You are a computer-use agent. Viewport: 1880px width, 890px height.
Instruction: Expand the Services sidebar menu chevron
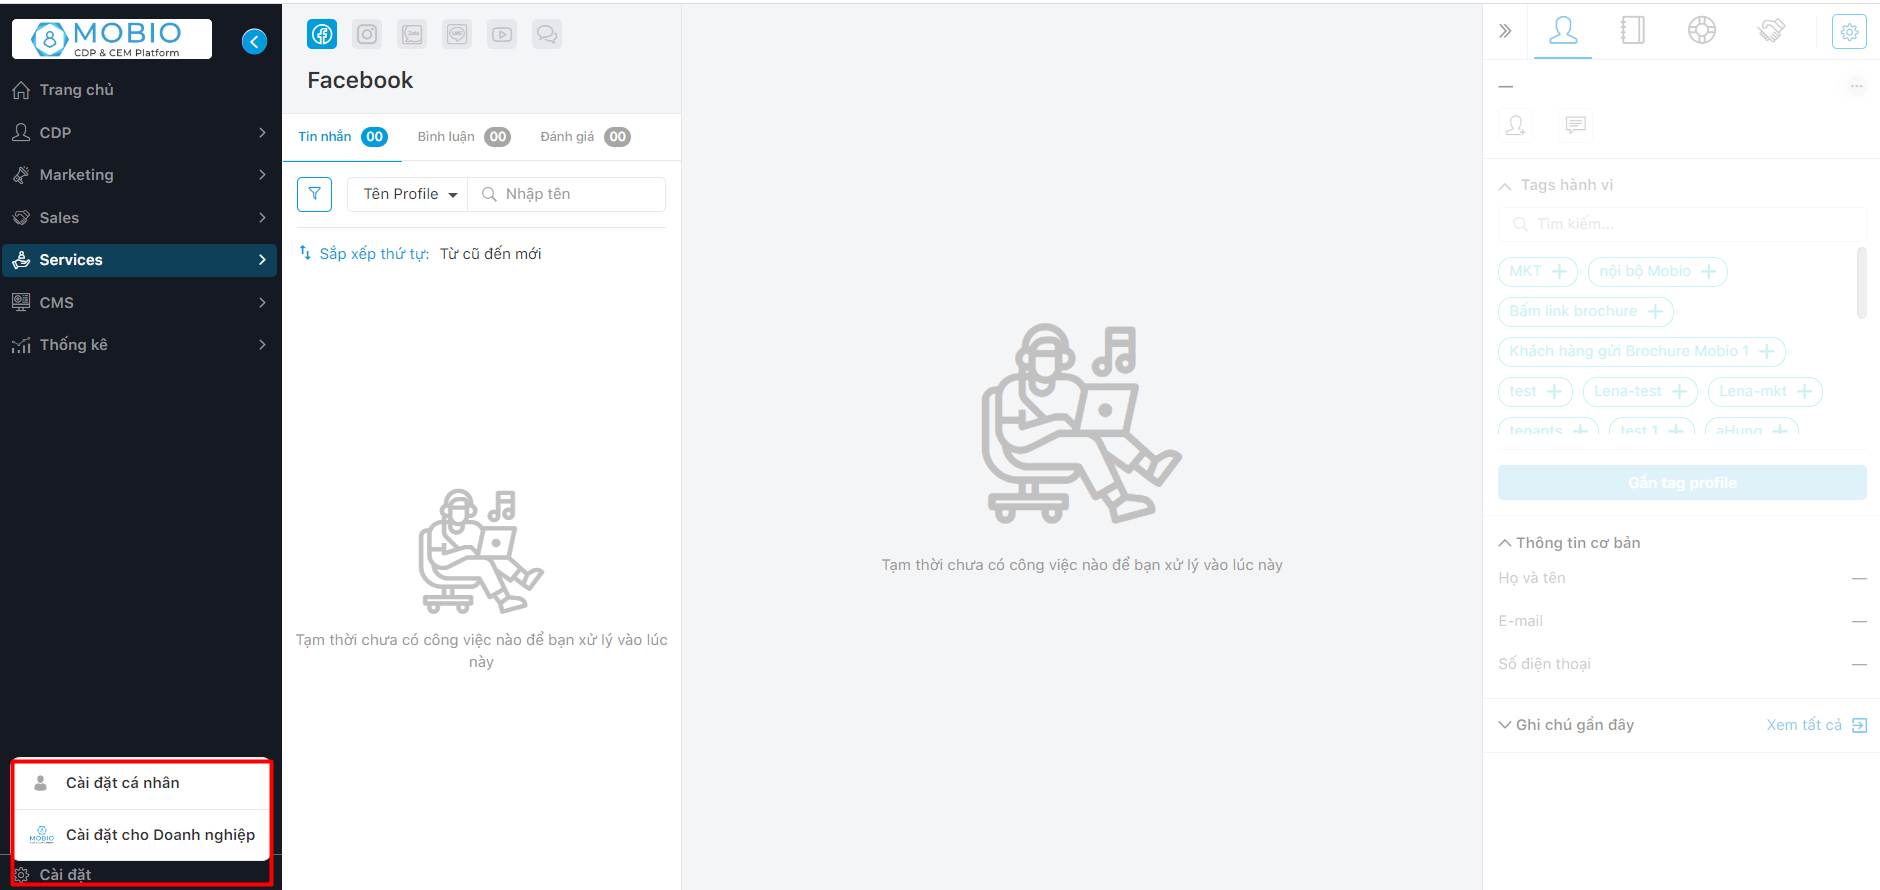point(262,260)
